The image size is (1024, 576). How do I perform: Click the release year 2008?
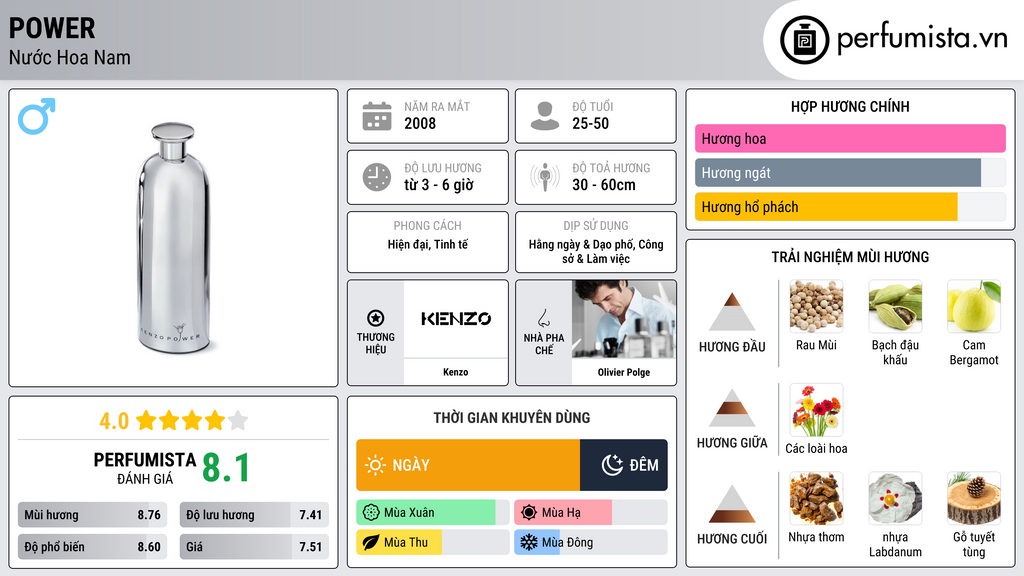[x=420, y=123]
